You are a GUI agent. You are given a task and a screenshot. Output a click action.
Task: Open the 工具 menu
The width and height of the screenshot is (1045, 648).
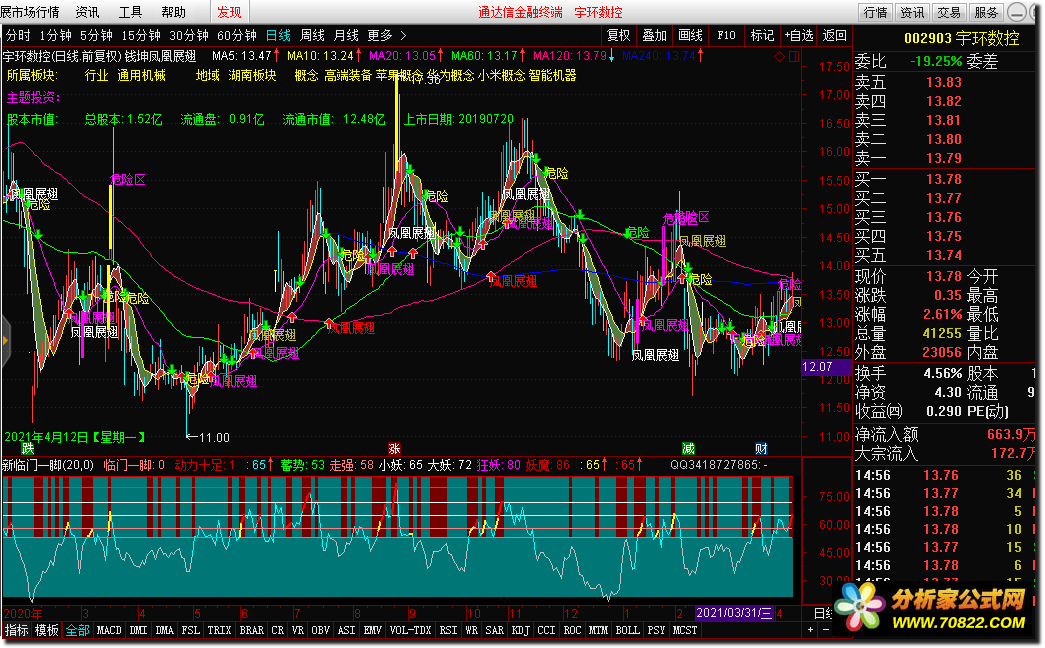130,12
